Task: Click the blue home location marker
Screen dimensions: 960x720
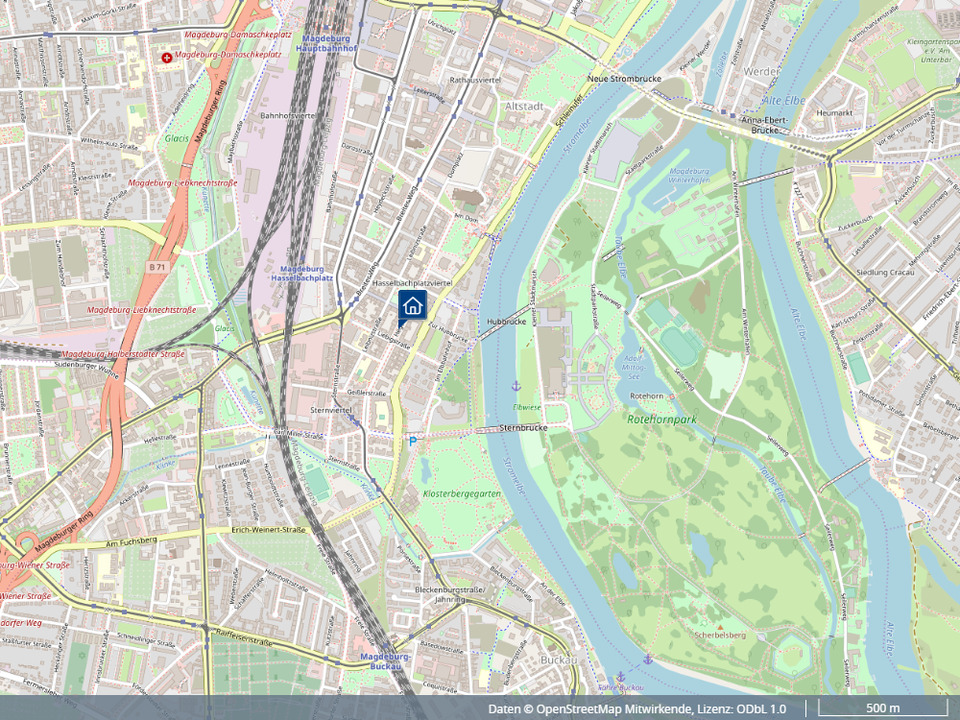Action: point(412,307)
